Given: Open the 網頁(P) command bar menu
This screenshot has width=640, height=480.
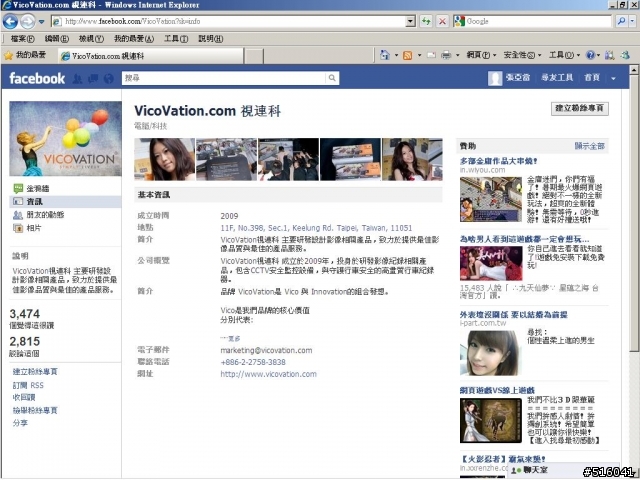Looking at the screenshot, I should (481, 55).
